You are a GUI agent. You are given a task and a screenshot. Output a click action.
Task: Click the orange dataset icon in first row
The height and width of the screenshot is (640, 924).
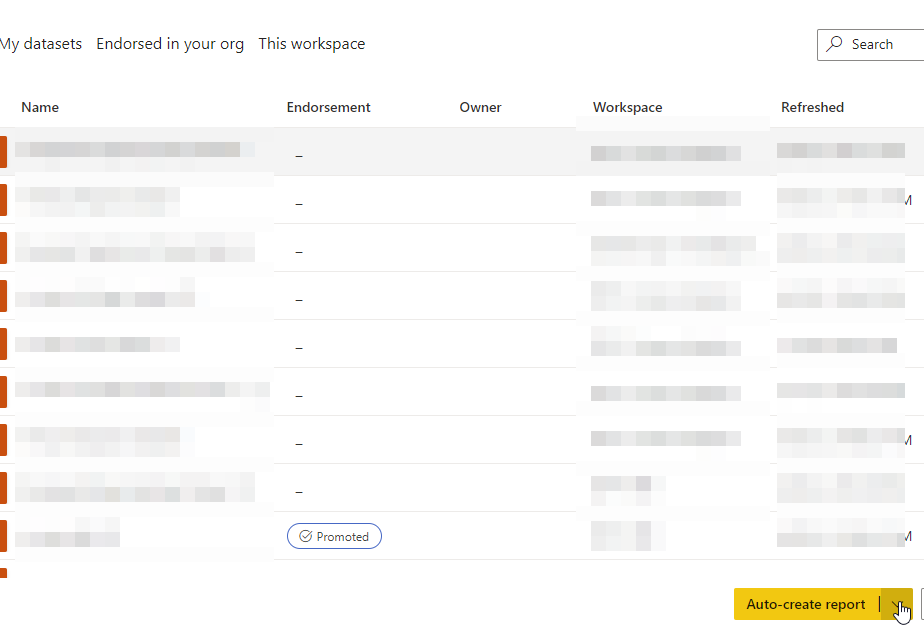tap(3, 152)
